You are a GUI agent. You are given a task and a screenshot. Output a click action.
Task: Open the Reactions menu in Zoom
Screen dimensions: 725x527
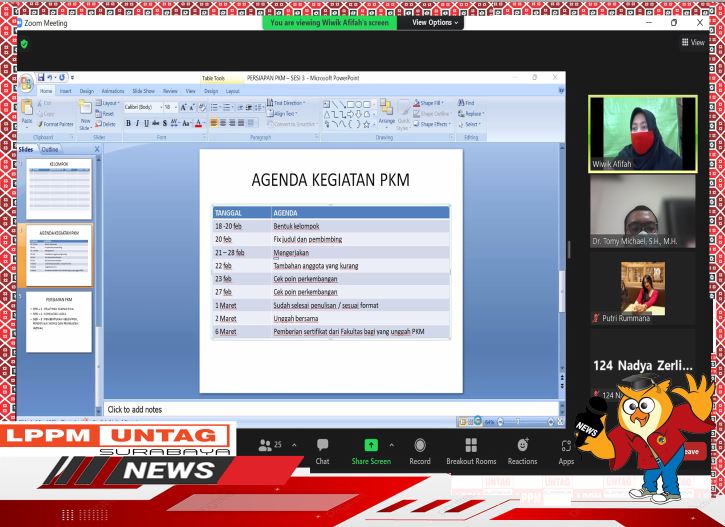point(522,452)
